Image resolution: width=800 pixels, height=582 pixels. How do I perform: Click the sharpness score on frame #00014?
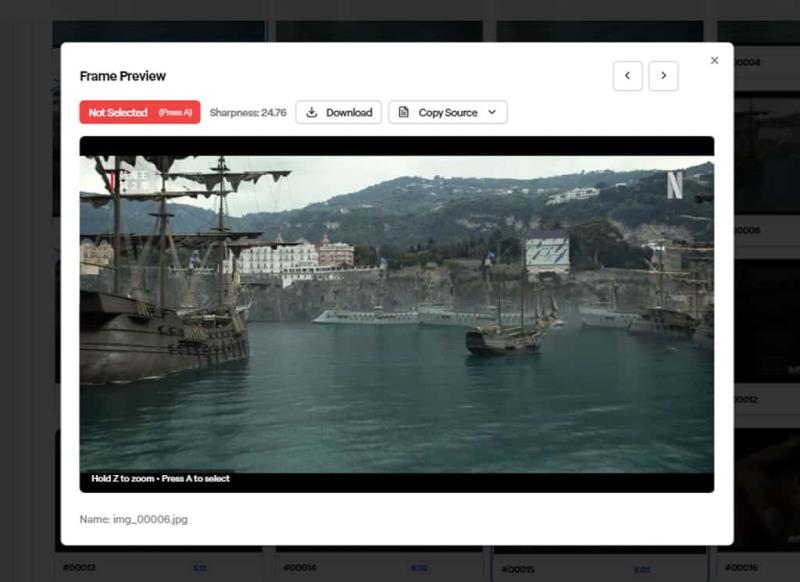[419, 568]
